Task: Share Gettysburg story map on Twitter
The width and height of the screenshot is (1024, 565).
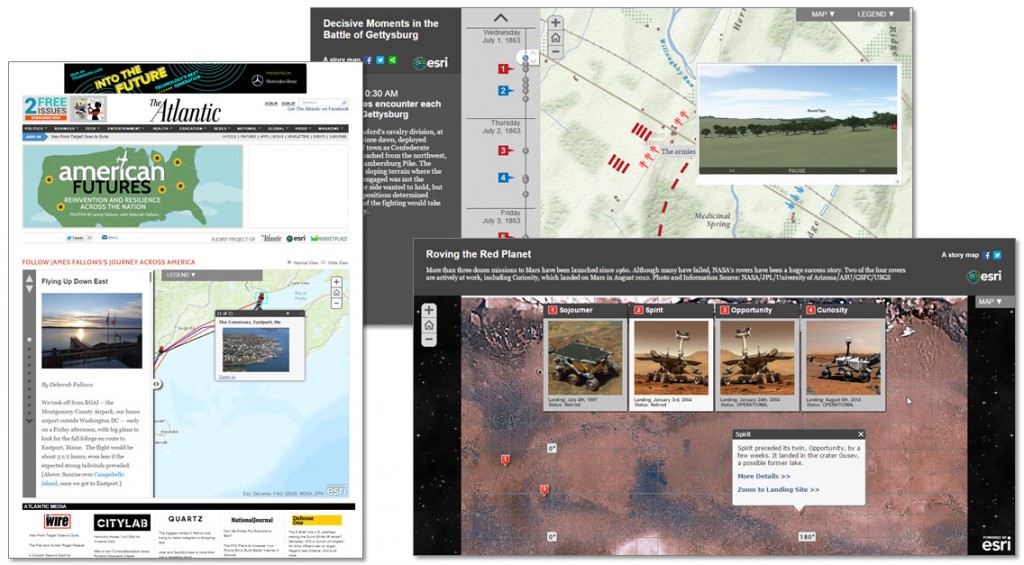Action: point(380,60)
